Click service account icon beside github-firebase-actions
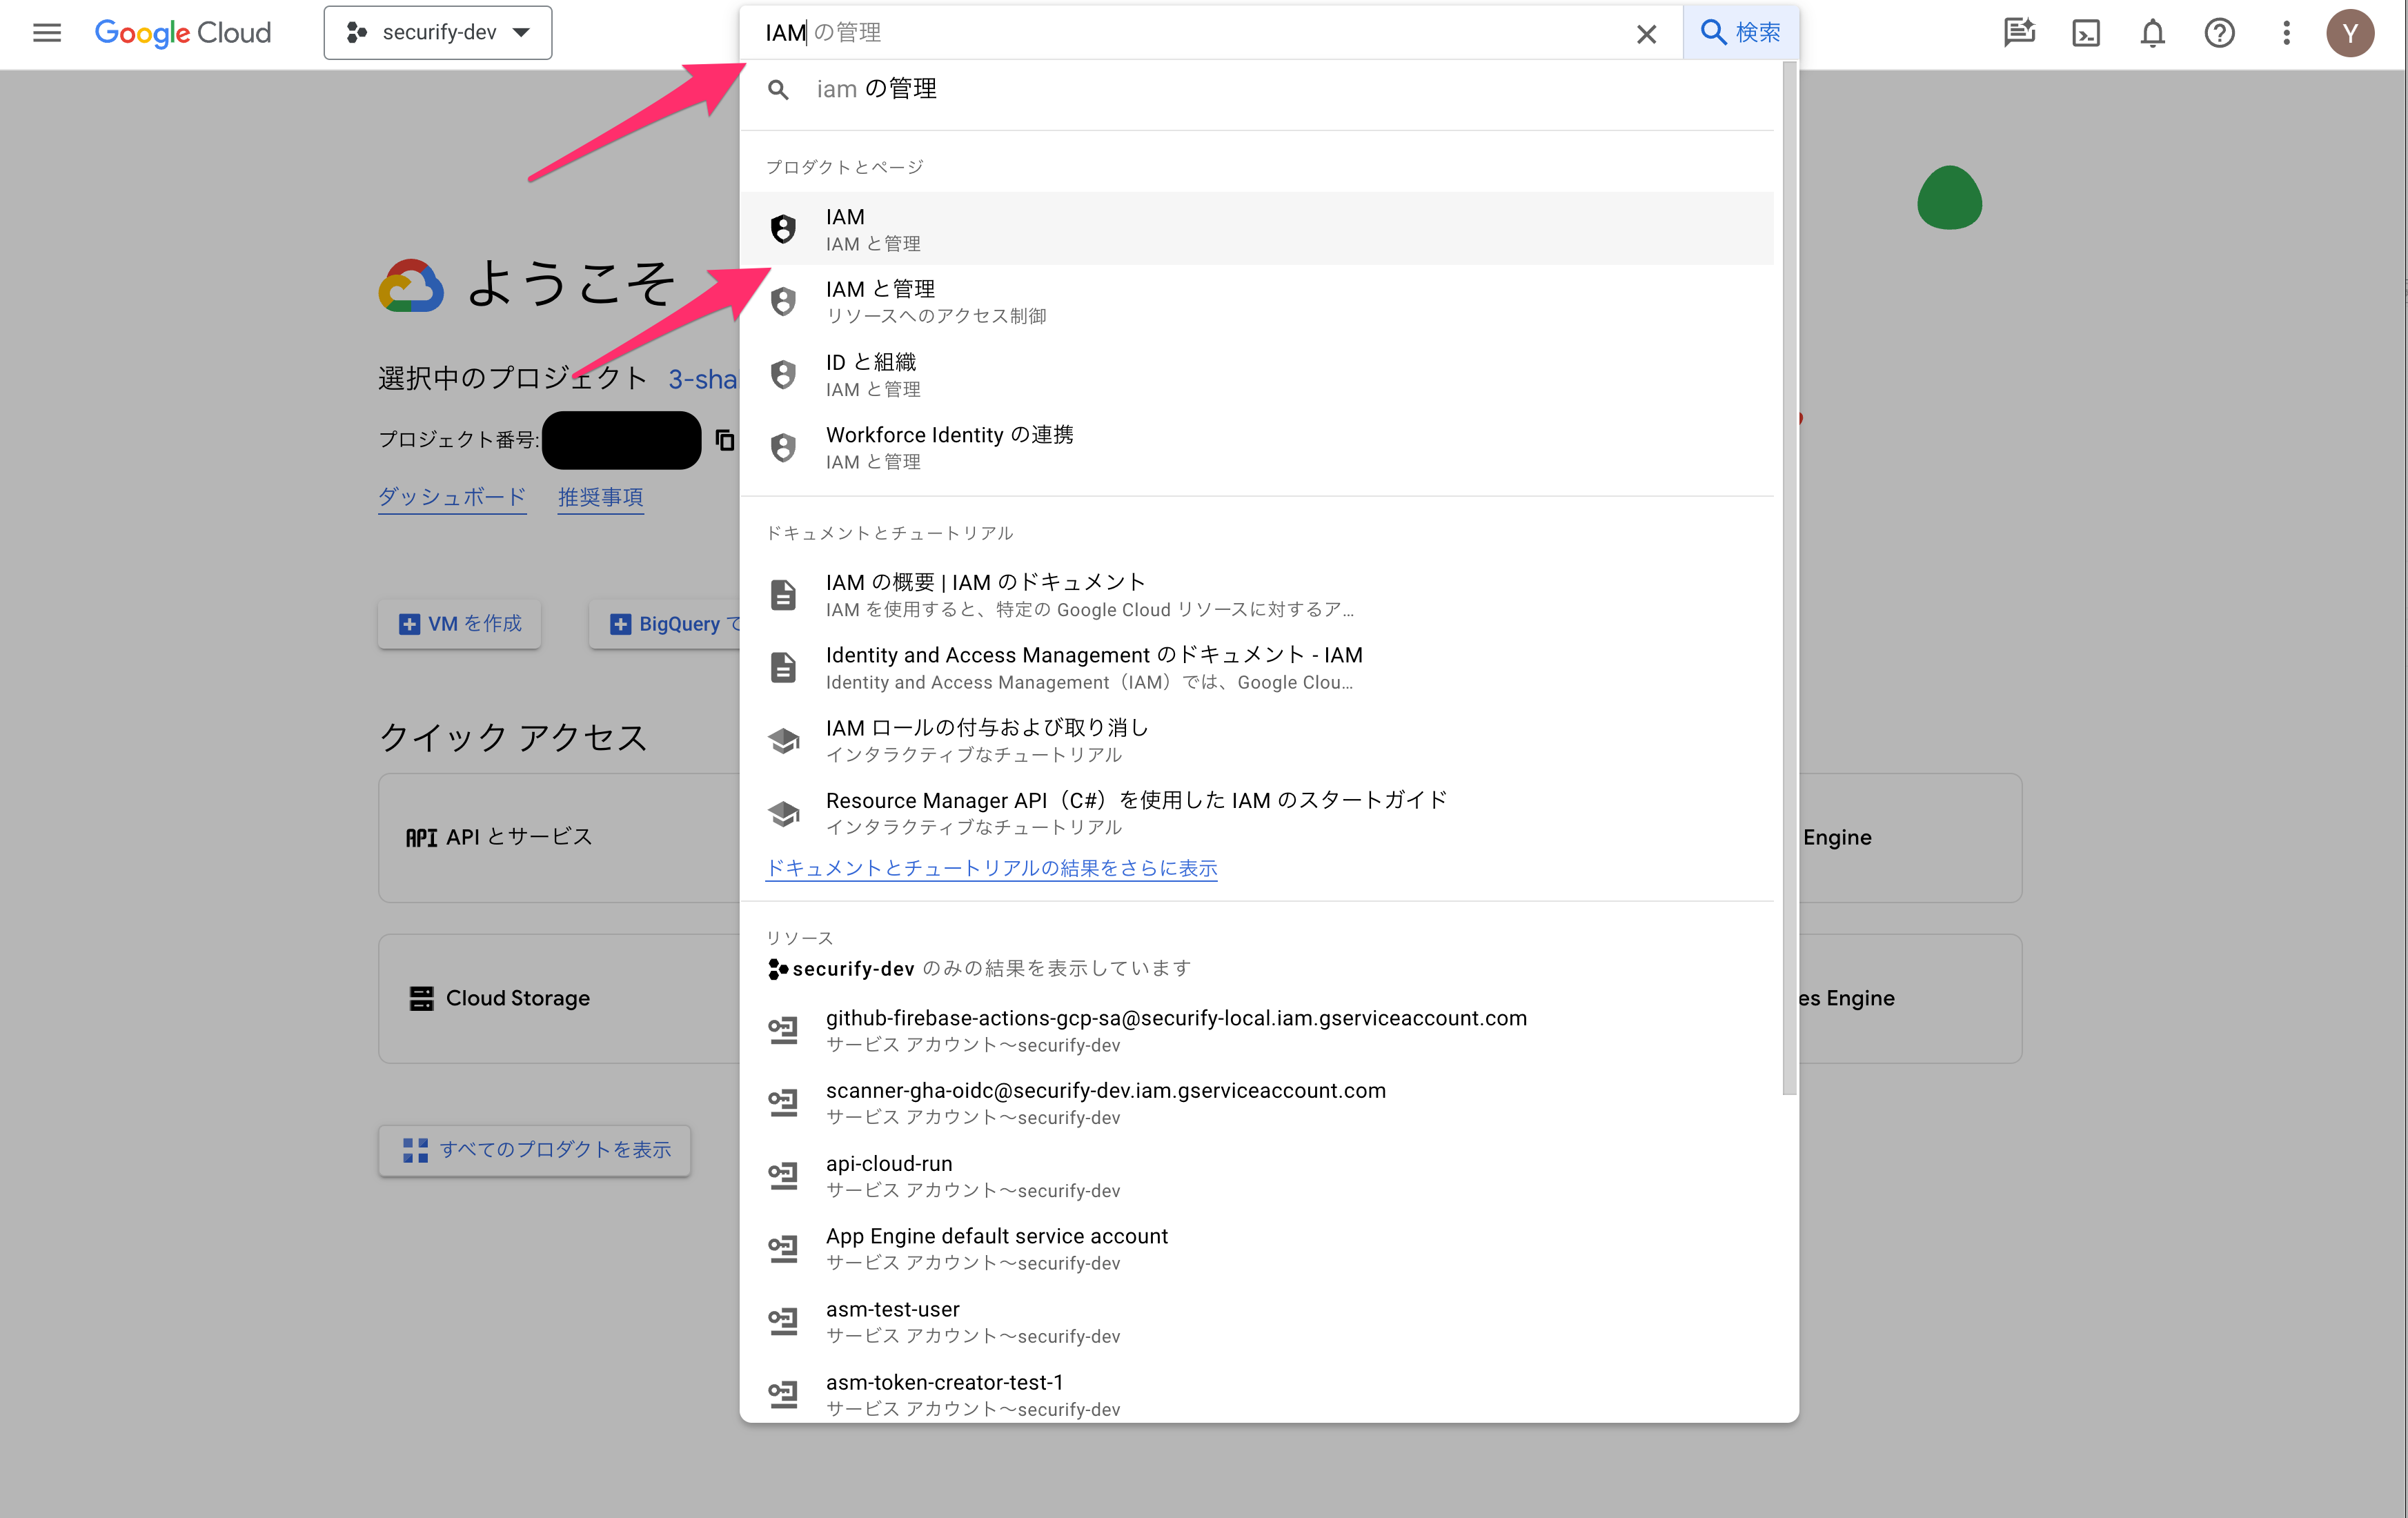This screenshot has width=2408, height=1518. coord(783,1030)
